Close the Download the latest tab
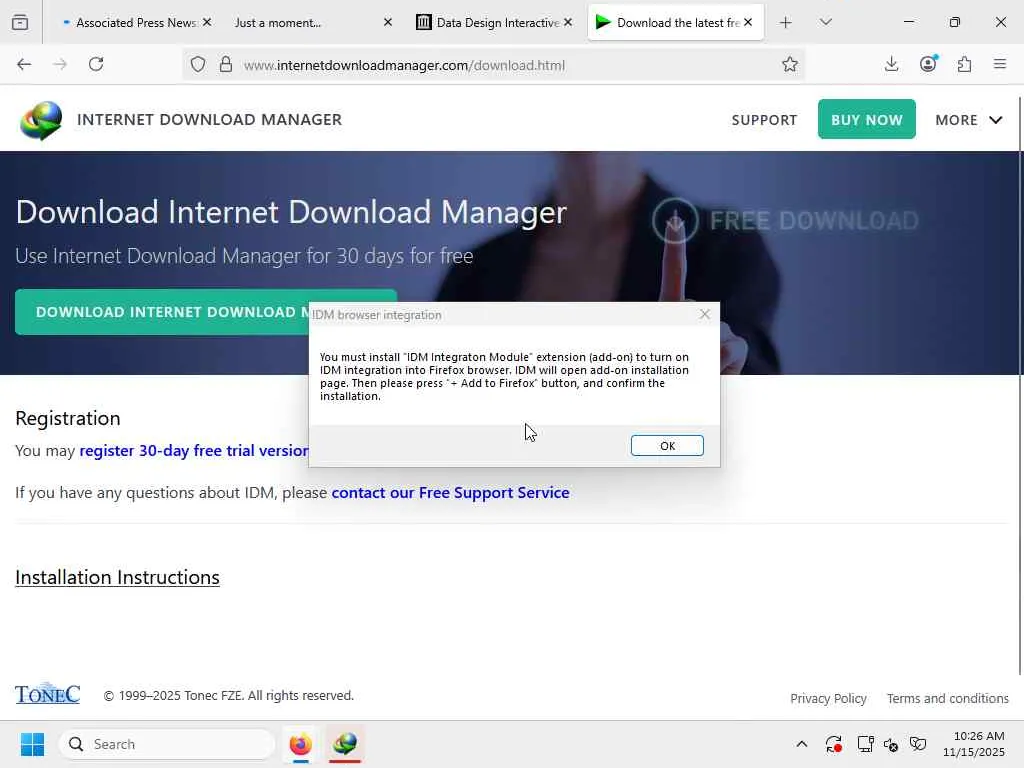The width and height of the screenshot is (1024, 768). pos(748,22)
